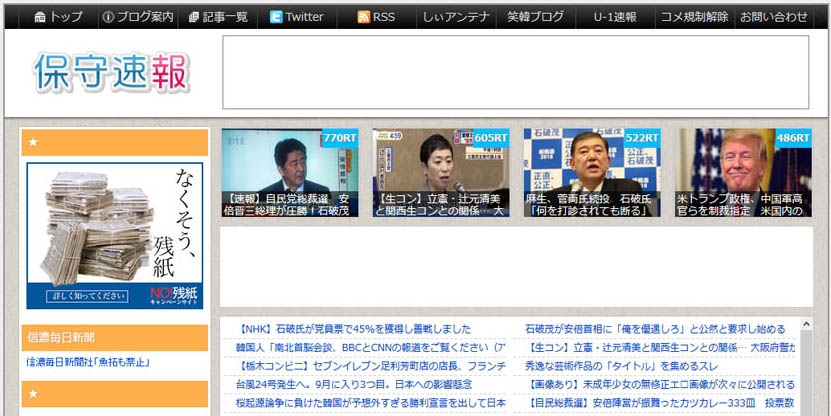Open the 486RT Trump article thumbnail

click(743, 173)
